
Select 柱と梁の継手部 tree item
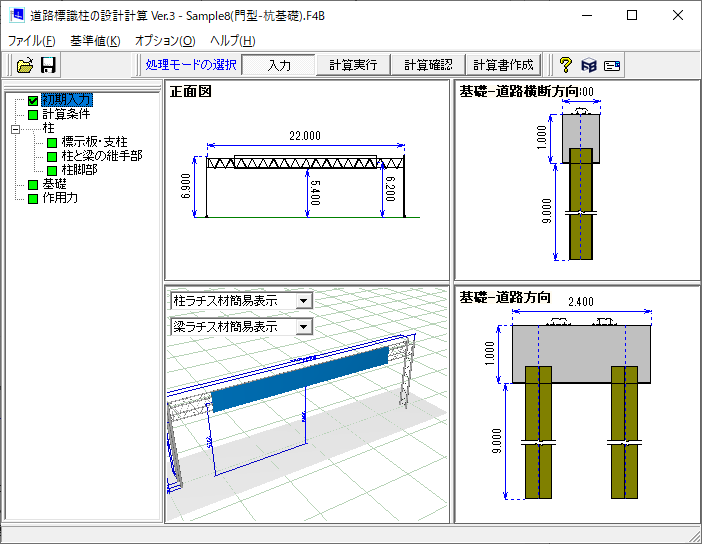tap(102, 156)
